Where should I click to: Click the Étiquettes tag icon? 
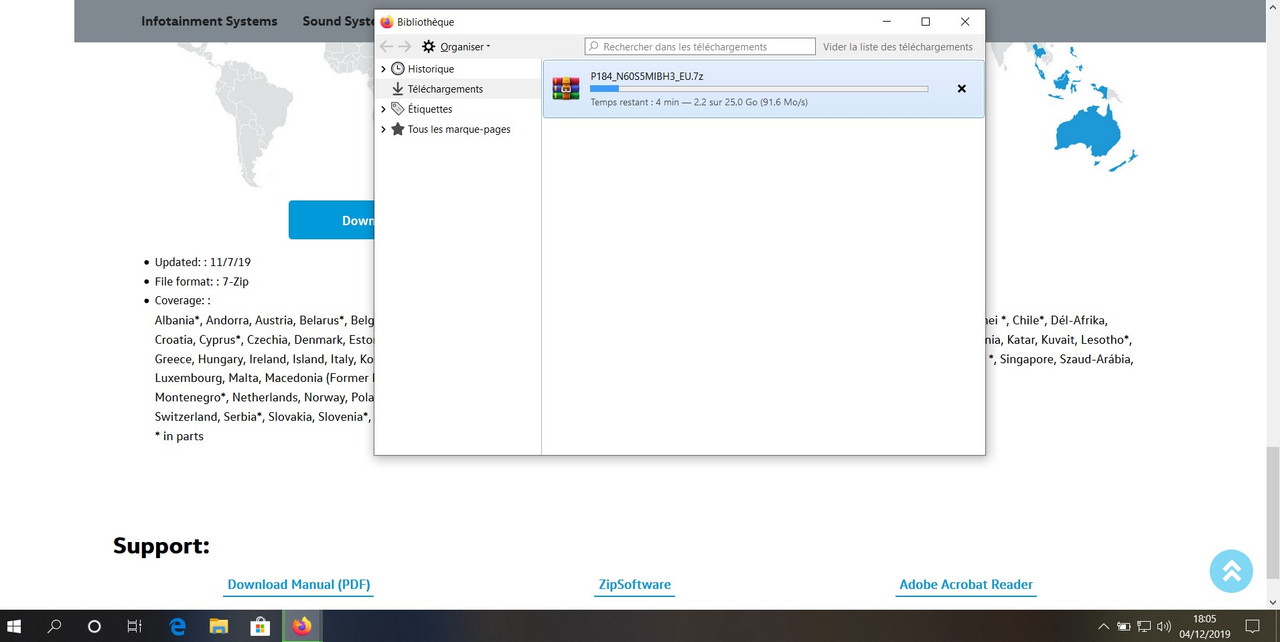tap(398, 109)
